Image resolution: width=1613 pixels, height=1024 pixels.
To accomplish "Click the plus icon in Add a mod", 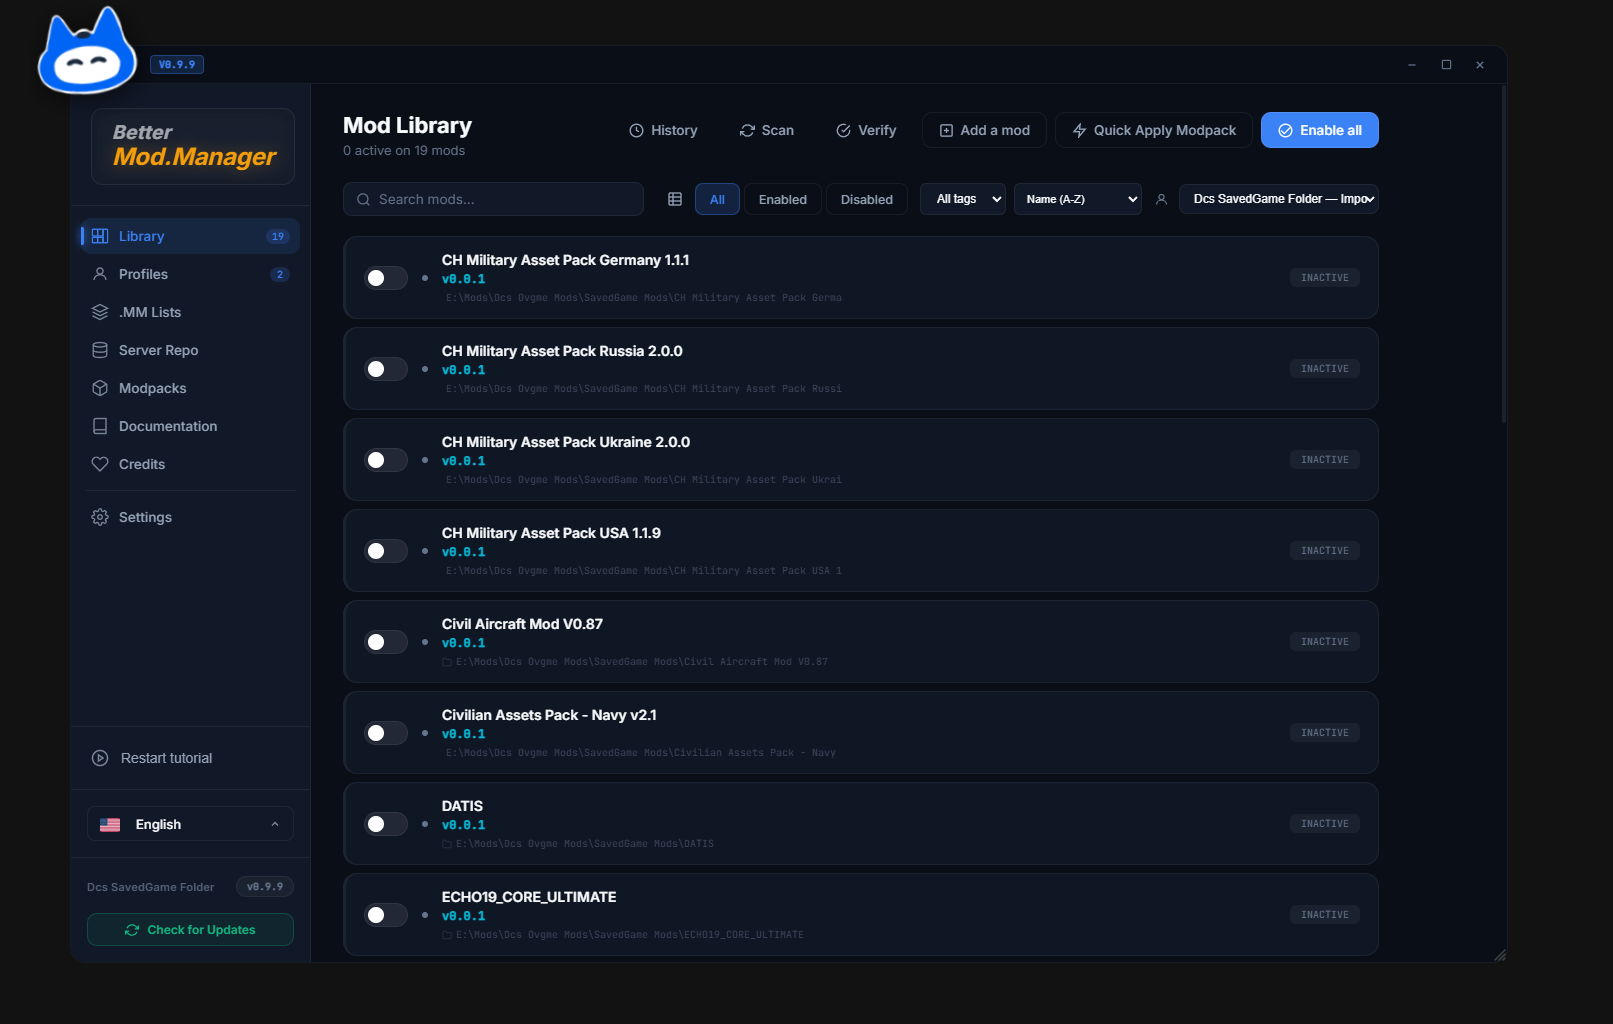I will point(946,131).
